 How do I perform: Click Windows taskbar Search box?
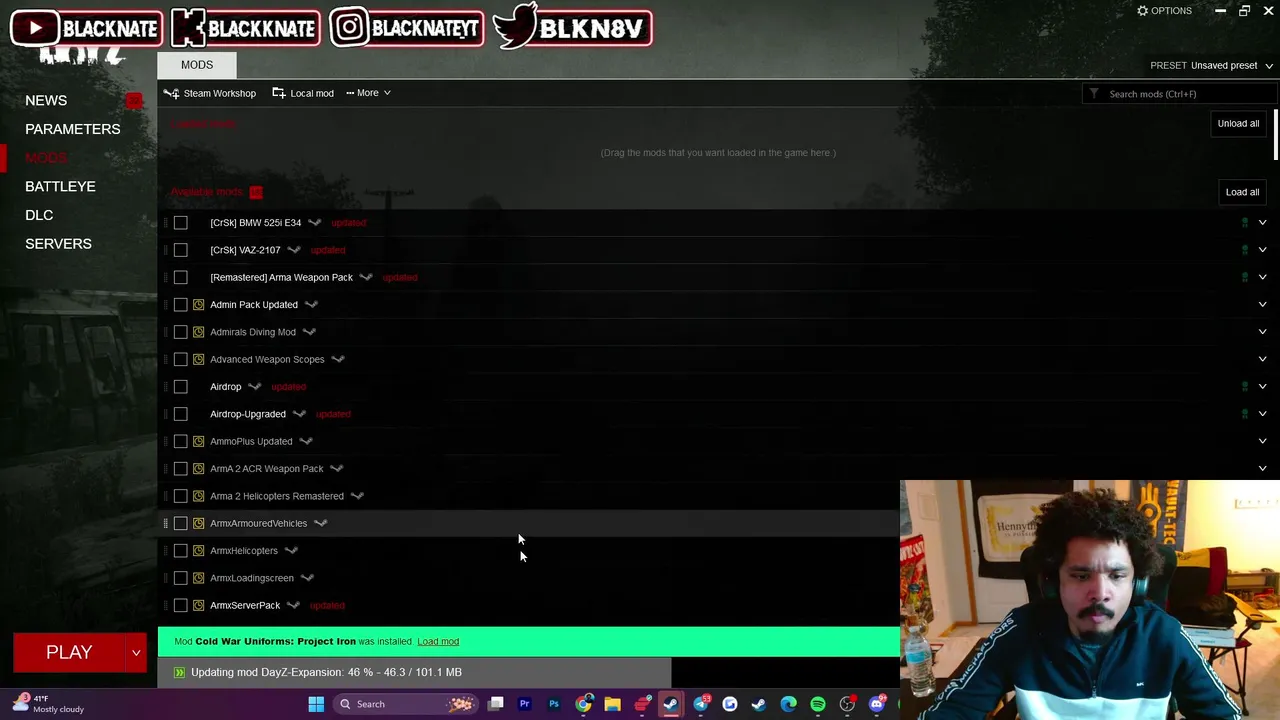point(405,704)
